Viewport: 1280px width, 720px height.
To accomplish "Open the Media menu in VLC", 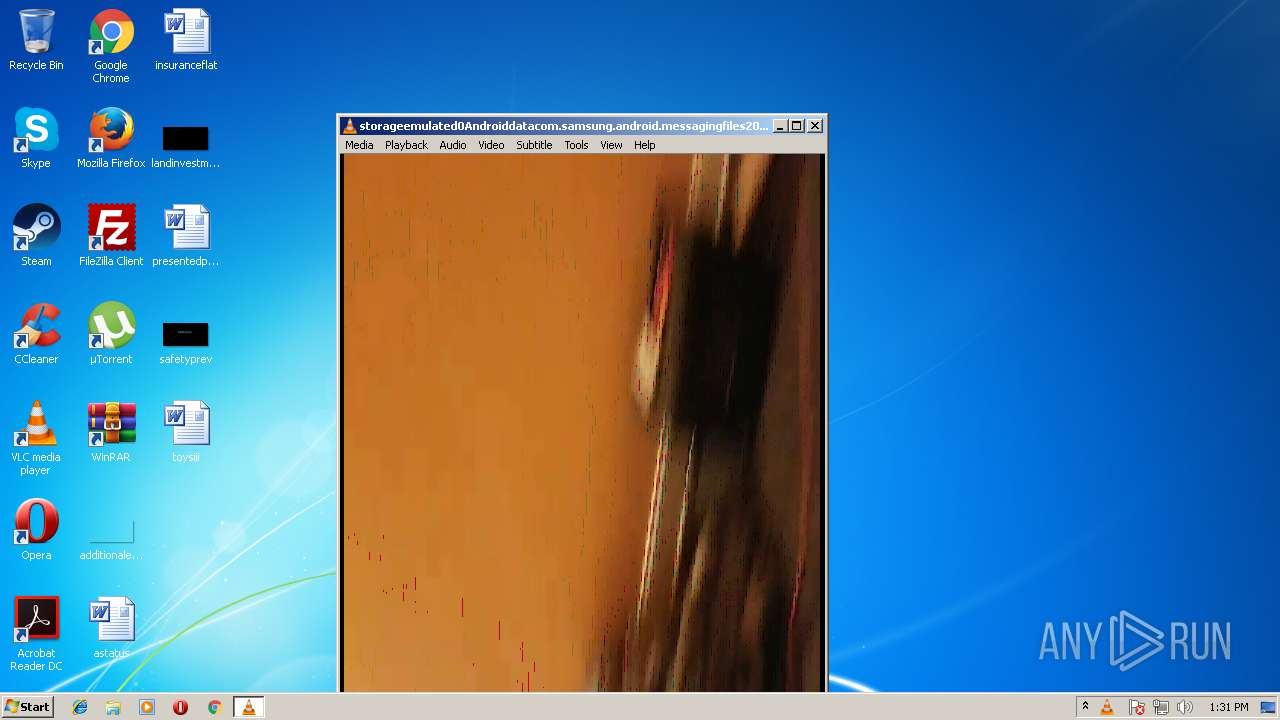I will [359, 145].
